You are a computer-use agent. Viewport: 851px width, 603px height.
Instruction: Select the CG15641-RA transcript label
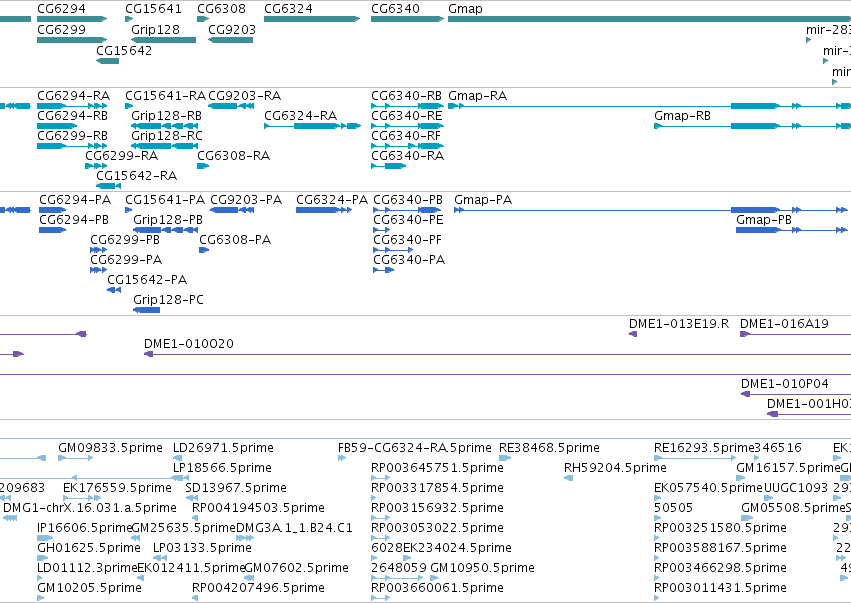[166, 96]
